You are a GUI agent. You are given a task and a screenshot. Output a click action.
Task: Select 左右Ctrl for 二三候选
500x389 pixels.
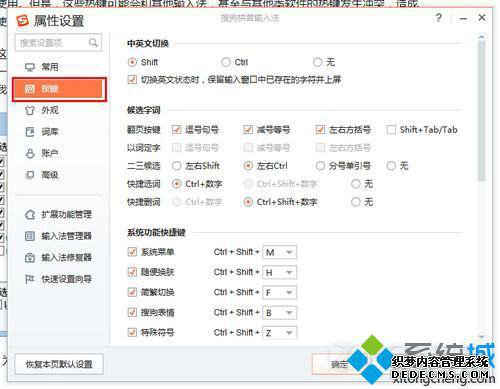pos(248,166)
